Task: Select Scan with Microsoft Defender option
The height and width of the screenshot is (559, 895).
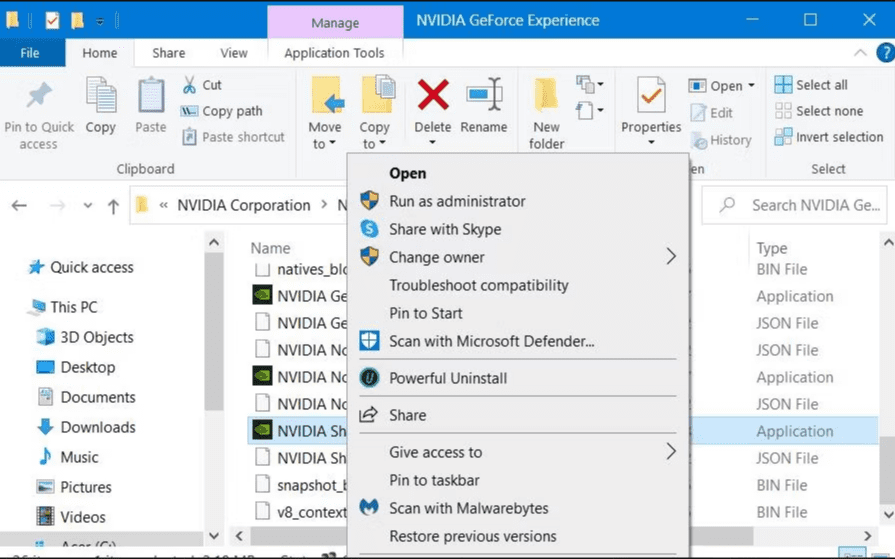Action: 491,341
